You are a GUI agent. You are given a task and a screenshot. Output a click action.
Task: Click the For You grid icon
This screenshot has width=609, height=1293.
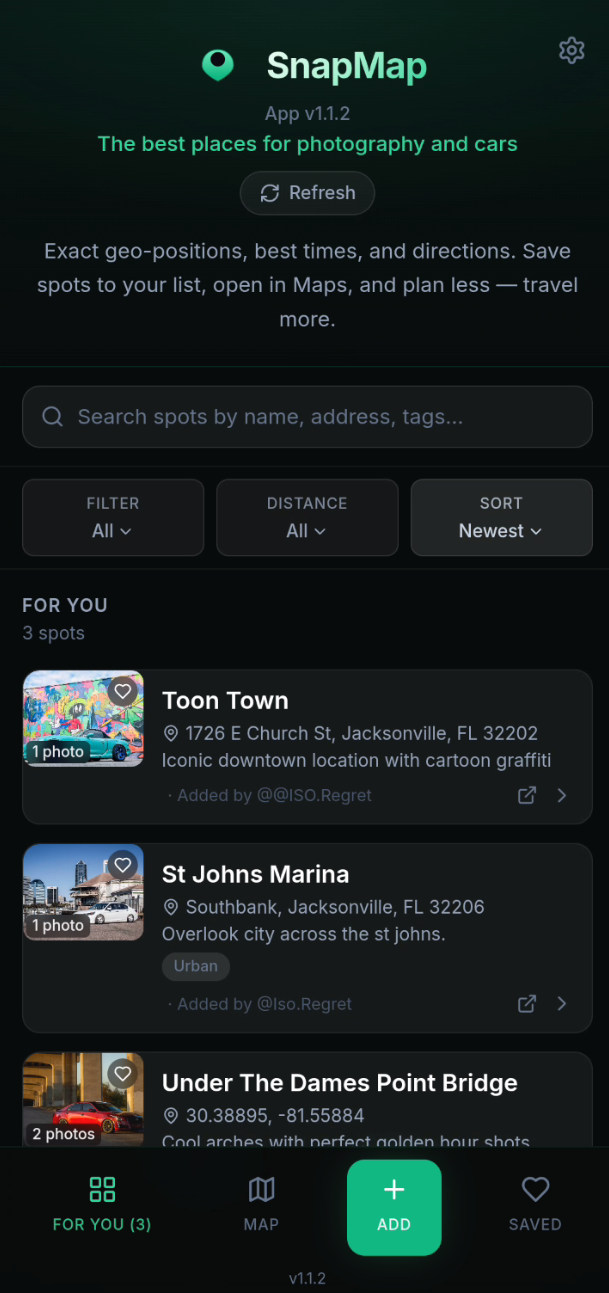[101, 1190]
